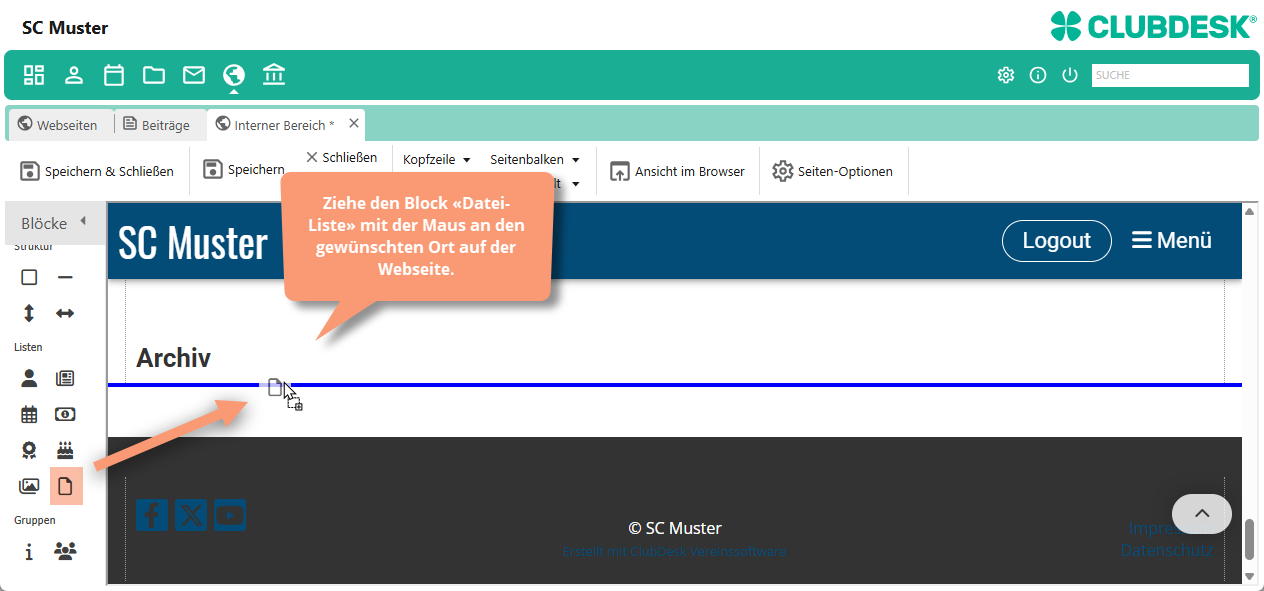Expand the Seitenbalken dropdown
Image resolution: width=1264 pixels, height=591 pixels.
534,159
